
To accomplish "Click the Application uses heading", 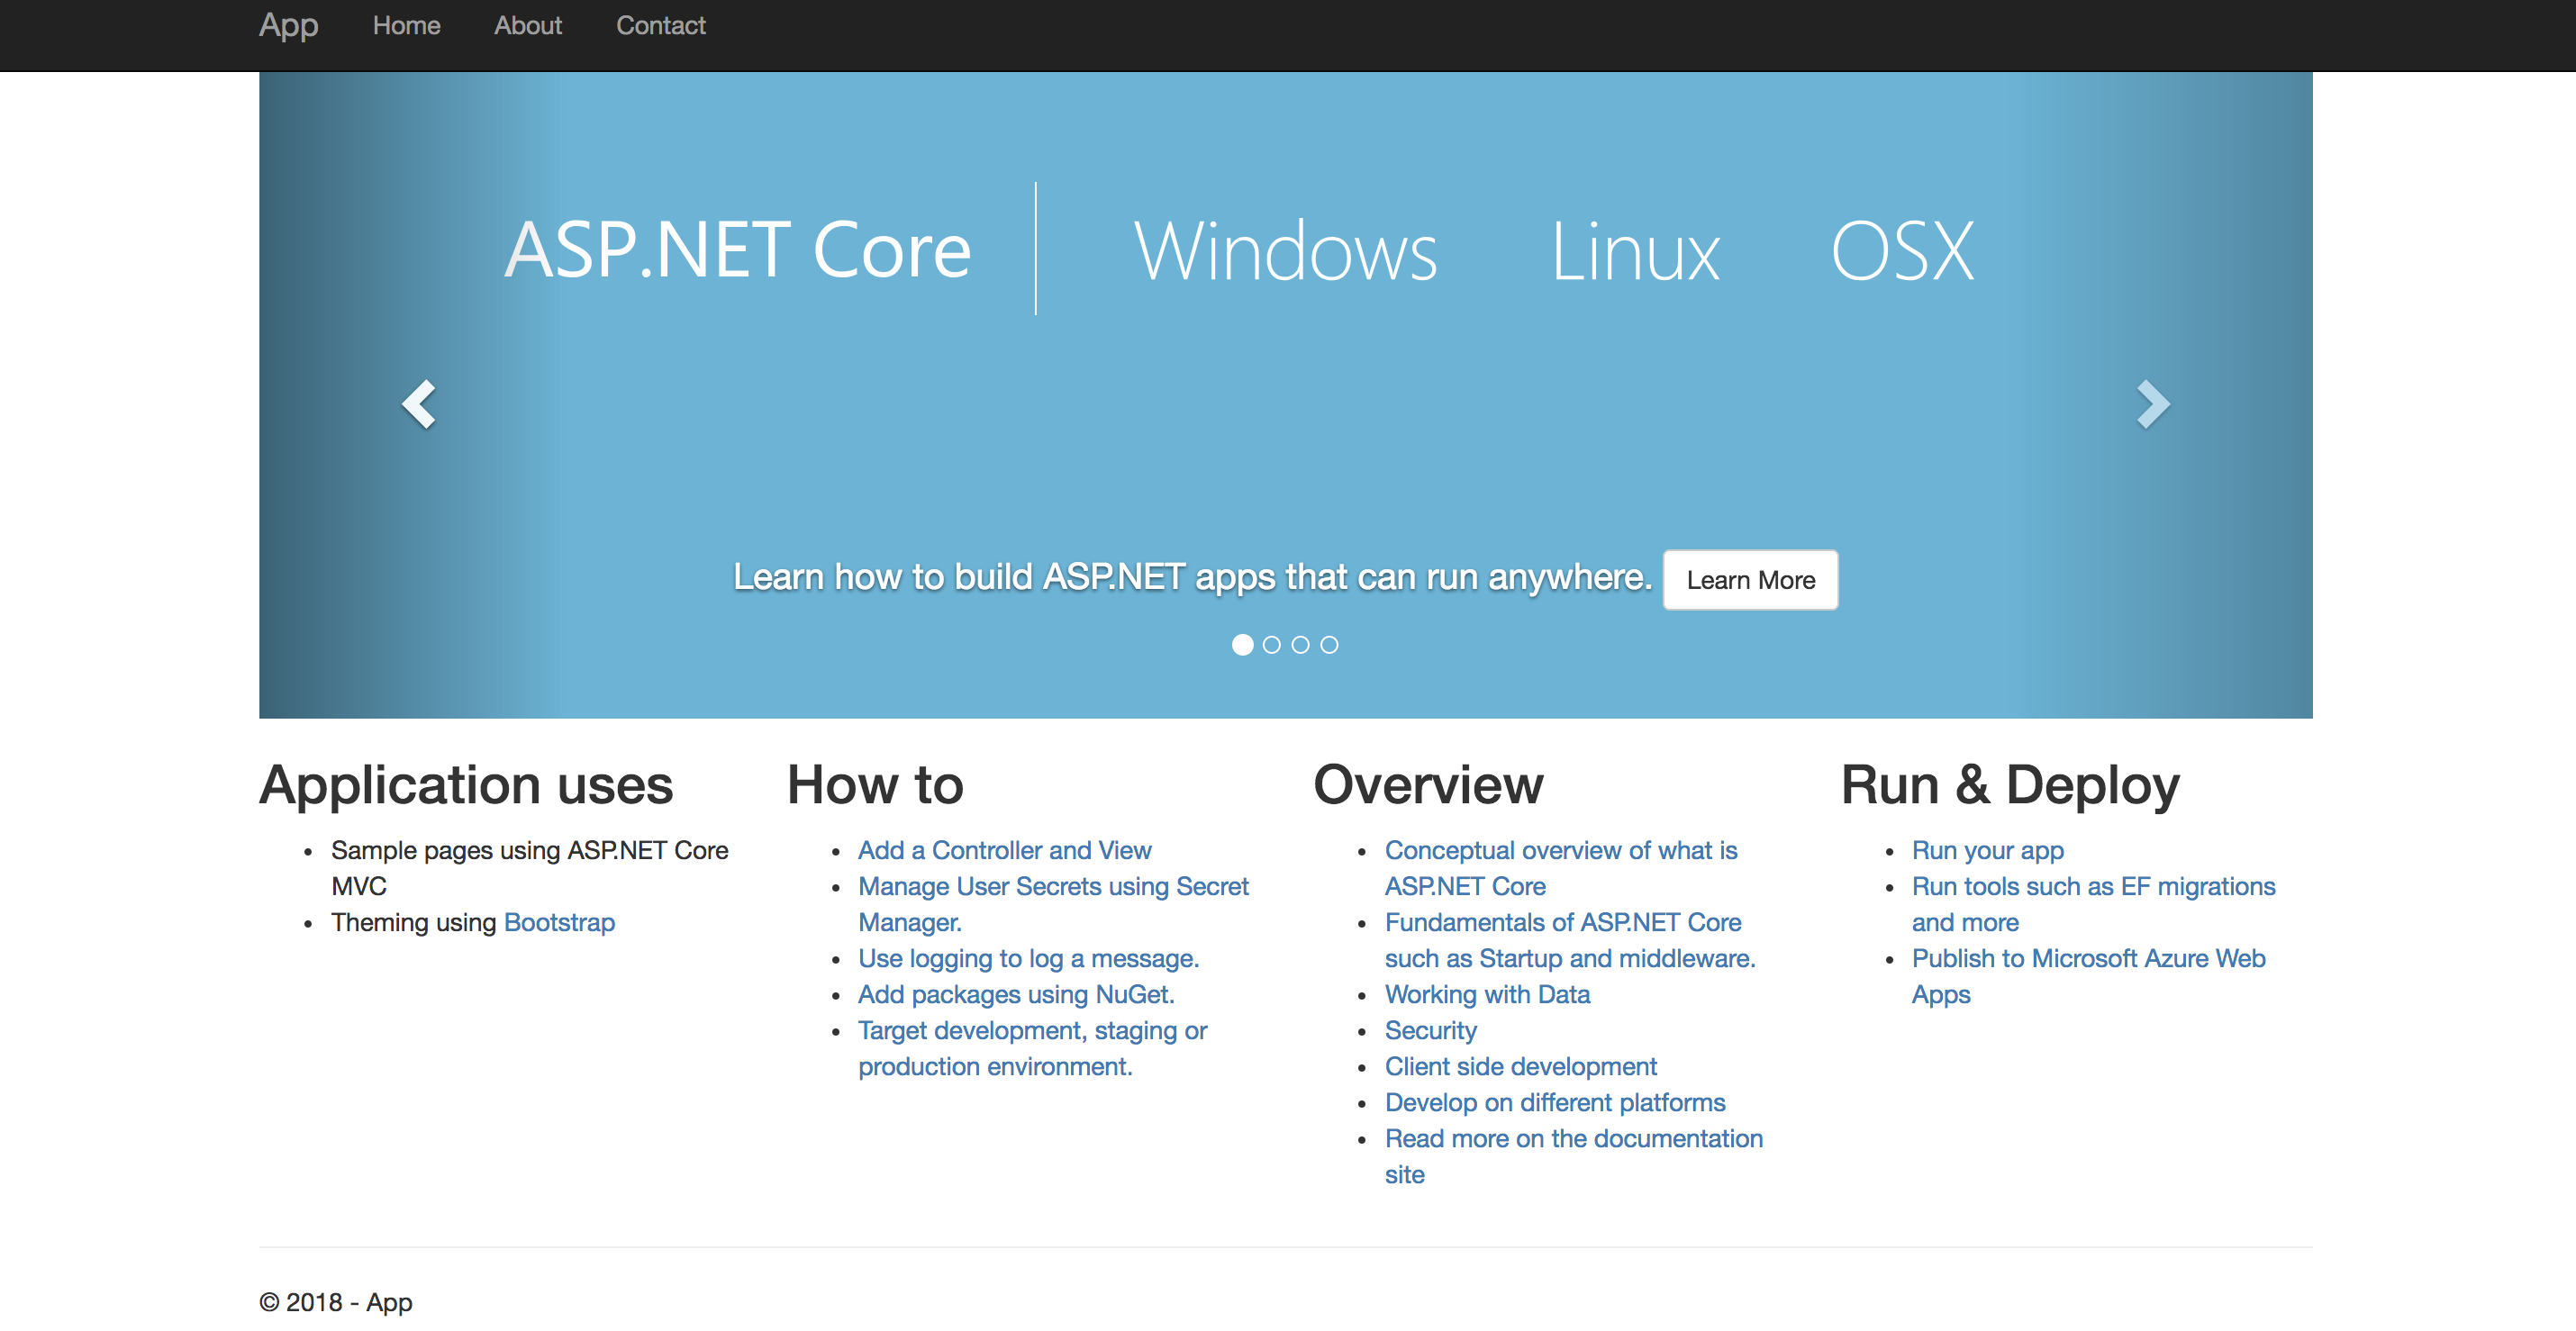I will pos(466,785).
